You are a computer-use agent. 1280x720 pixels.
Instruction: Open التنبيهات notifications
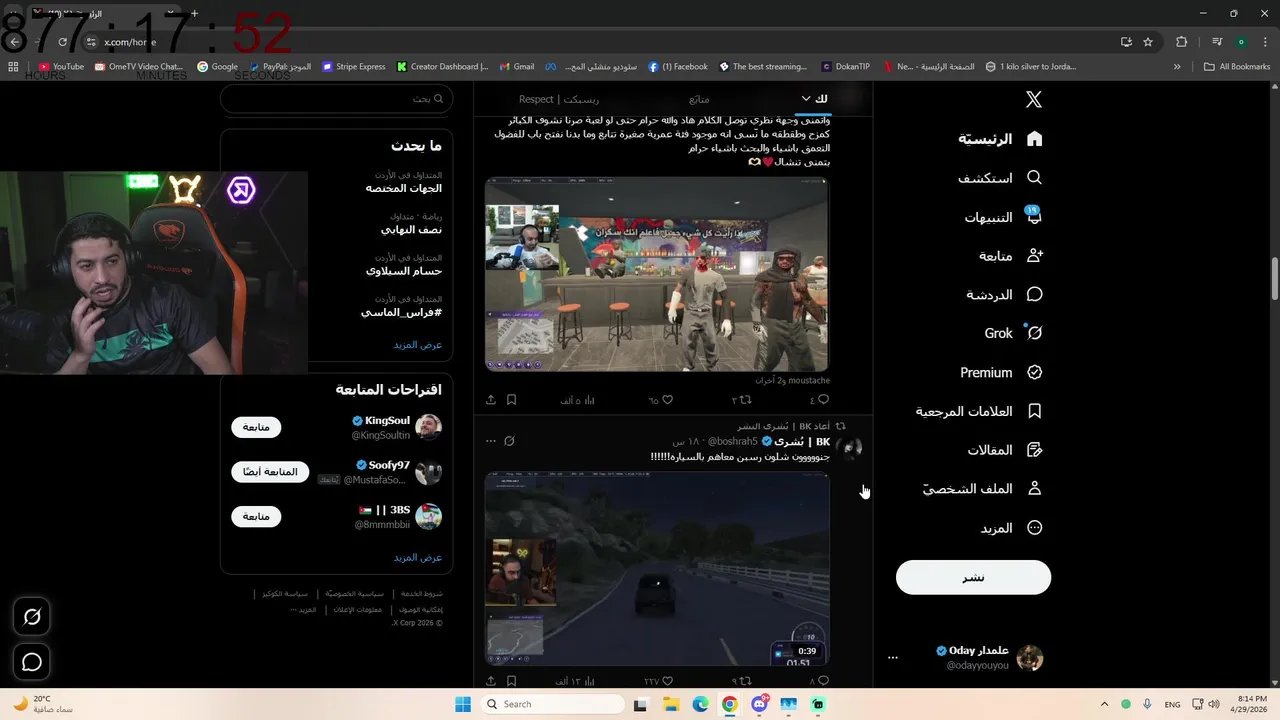tap(1004, 217)
